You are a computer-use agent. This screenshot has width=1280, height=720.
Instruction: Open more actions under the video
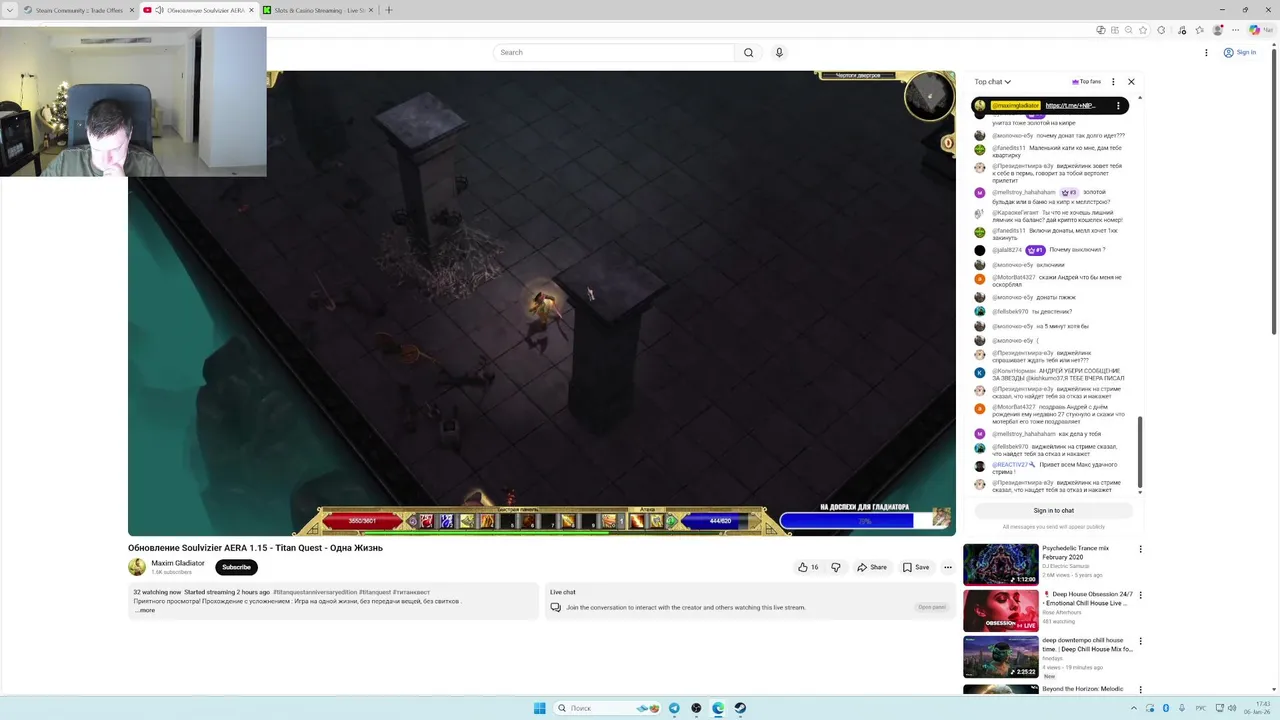[948, 567]
